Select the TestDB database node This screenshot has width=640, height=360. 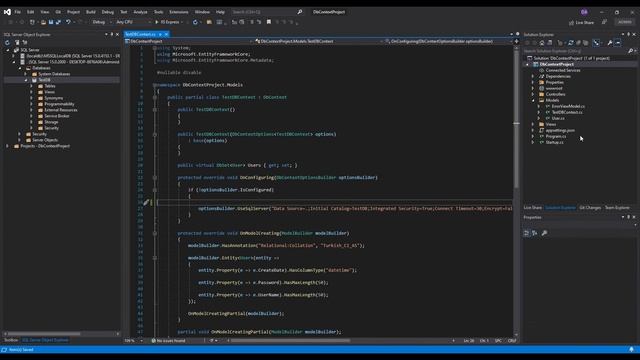(44, 80)
